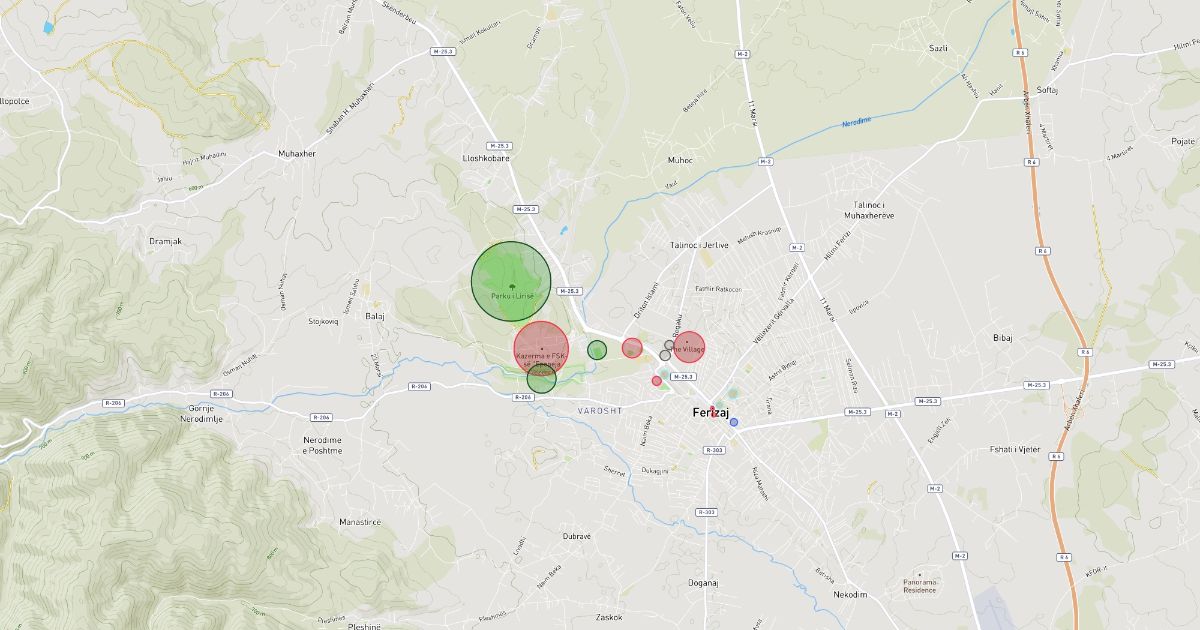The image size is (1200, 630).
Task: Select the Panorama Residence label
Action: coord(919,586)
